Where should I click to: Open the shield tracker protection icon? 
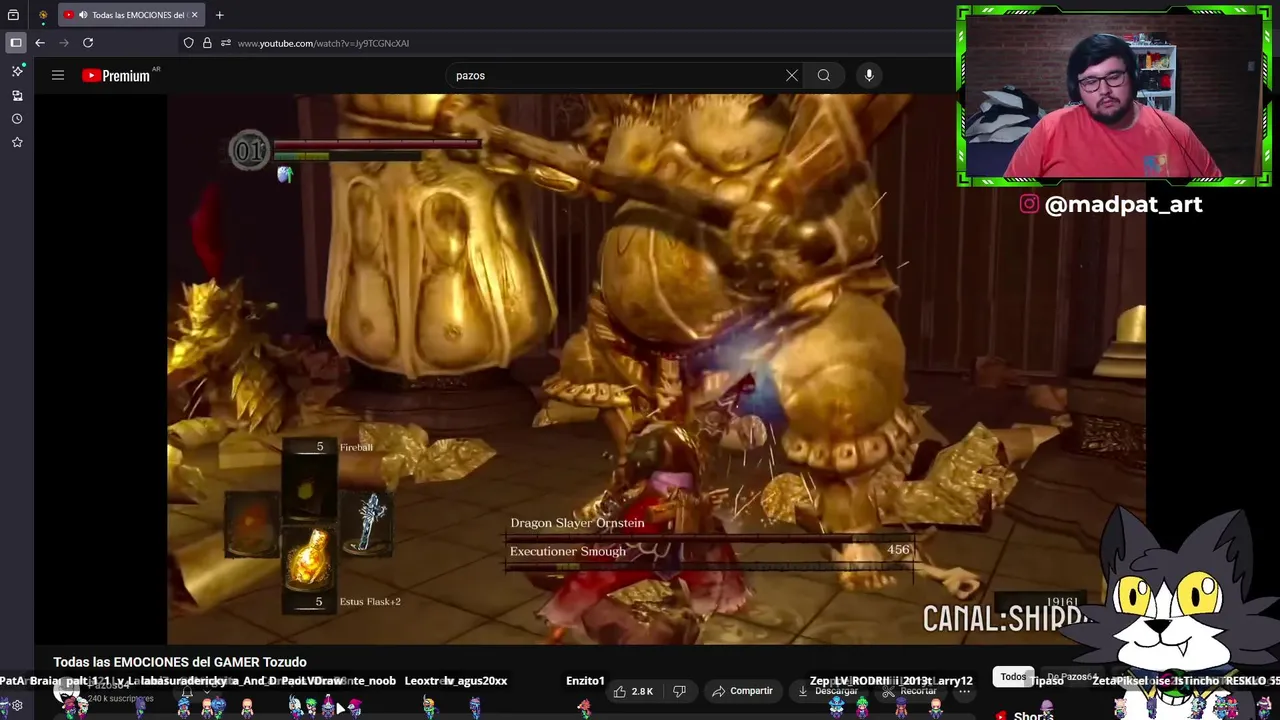[188, 43]
